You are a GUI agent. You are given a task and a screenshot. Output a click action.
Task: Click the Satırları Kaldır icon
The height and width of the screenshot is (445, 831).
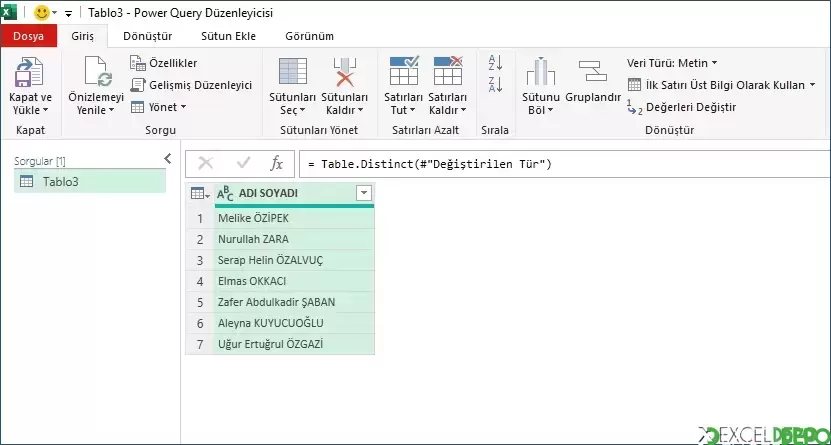coord(448,70)
